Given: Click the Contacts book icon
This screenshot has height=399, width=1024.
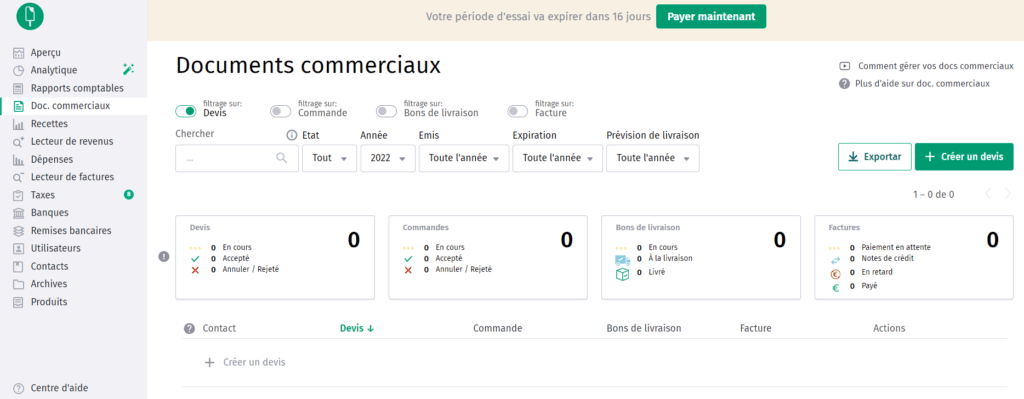Looking at the screenshot, I should click(18, 266).
